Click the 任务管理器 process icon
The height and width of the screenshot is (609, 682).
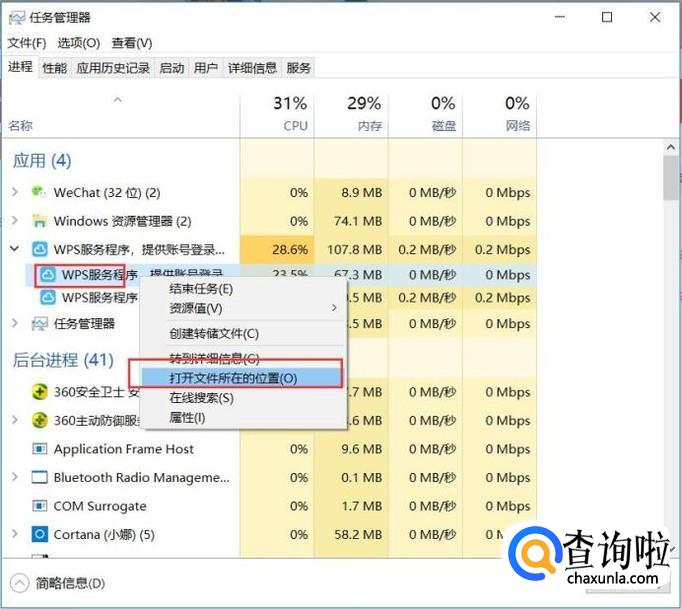pos(40,324)
